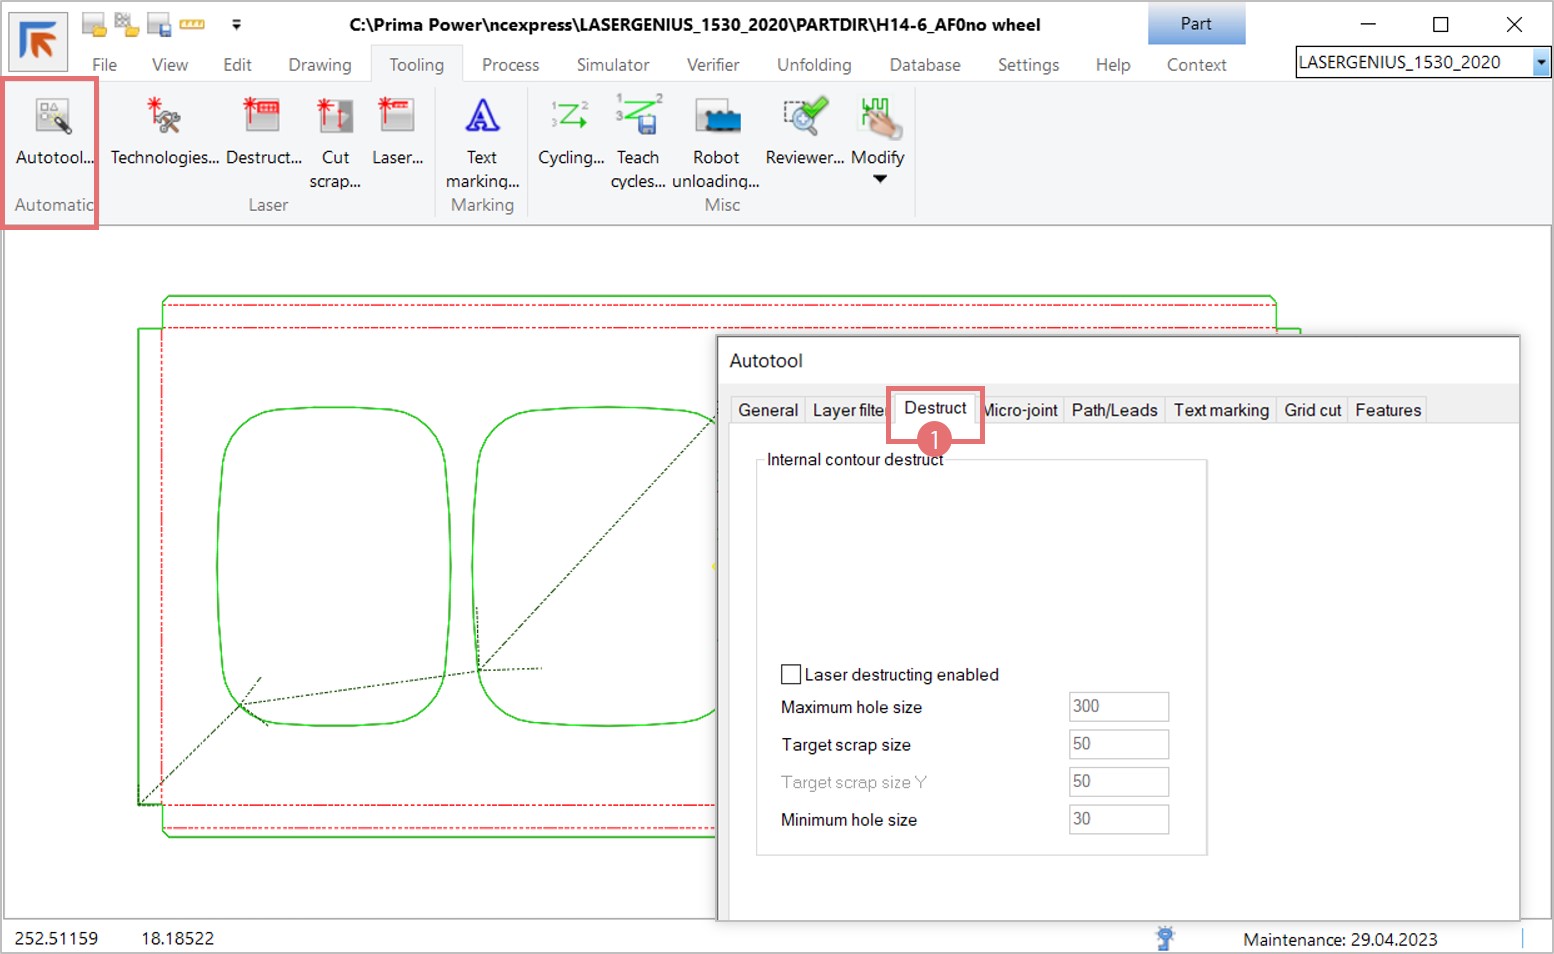1554x954 pixels.
Task: Click the Part context button
Action: tap(1195, 24)
